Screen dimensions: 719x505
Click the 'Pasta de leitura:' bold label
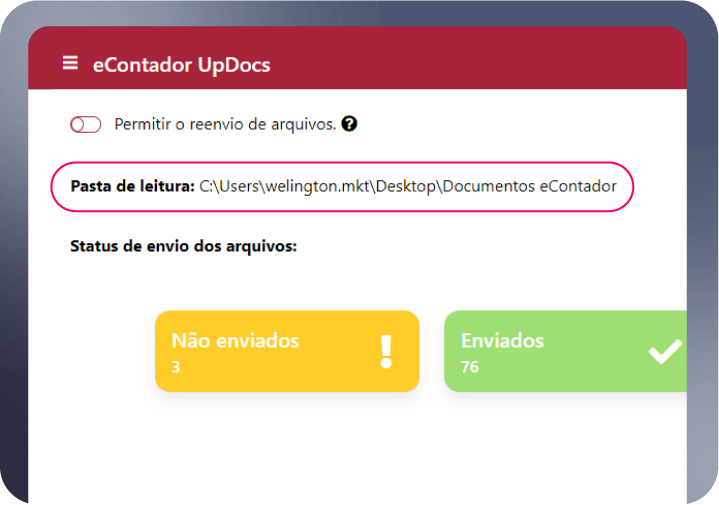click(x=132, y=186)
